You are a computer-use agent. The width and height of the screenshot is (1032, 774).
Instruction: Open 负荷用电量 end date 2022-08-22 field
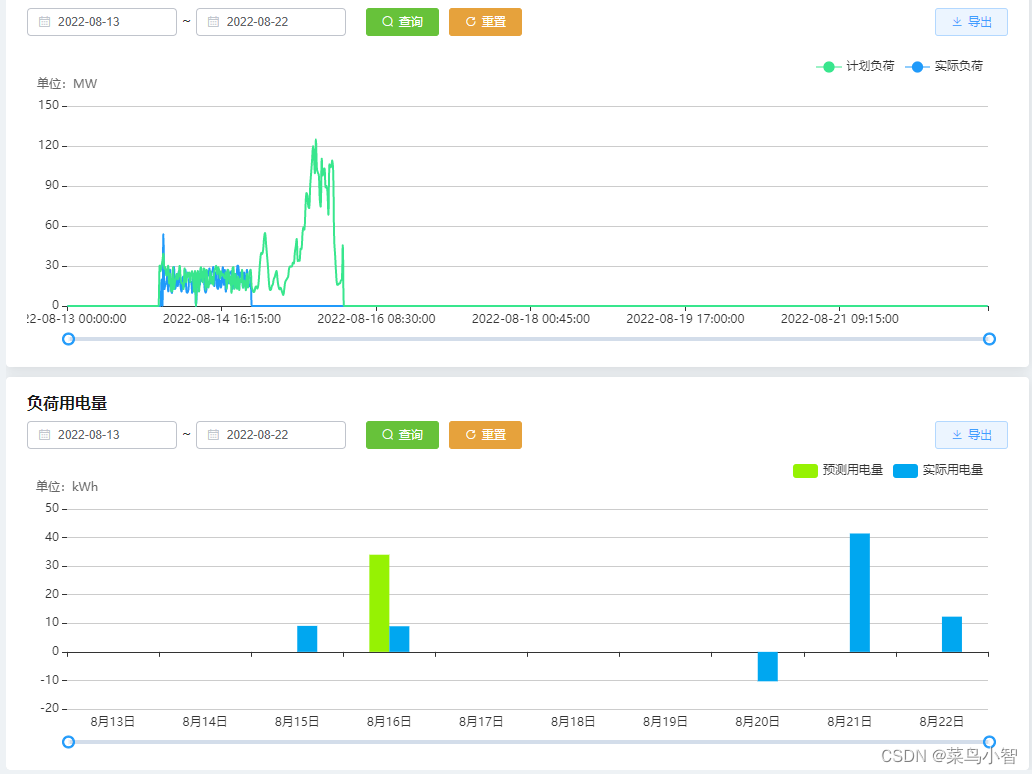pos(271,434)
